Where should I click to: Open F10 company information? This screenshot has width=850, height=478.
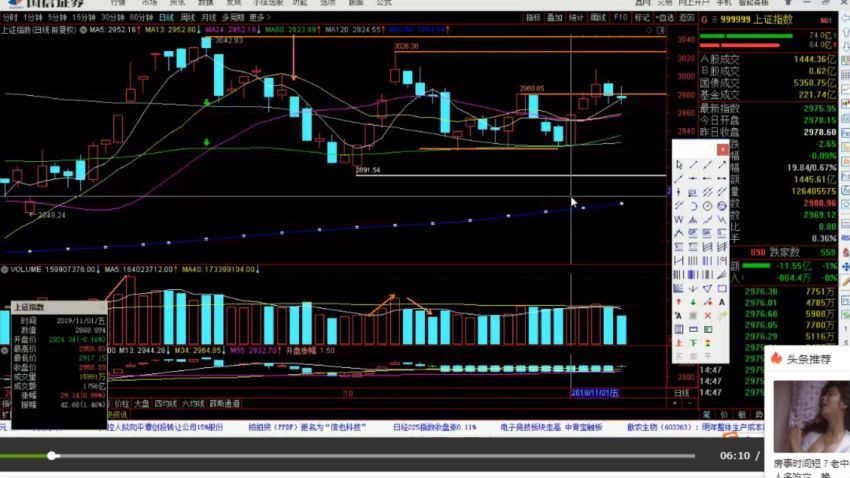pos(620,18)
